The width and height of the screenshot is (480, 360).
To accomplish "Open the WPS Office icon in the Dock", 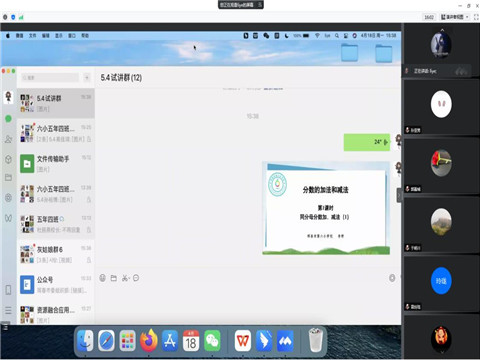I will click(x=243, y=341).
